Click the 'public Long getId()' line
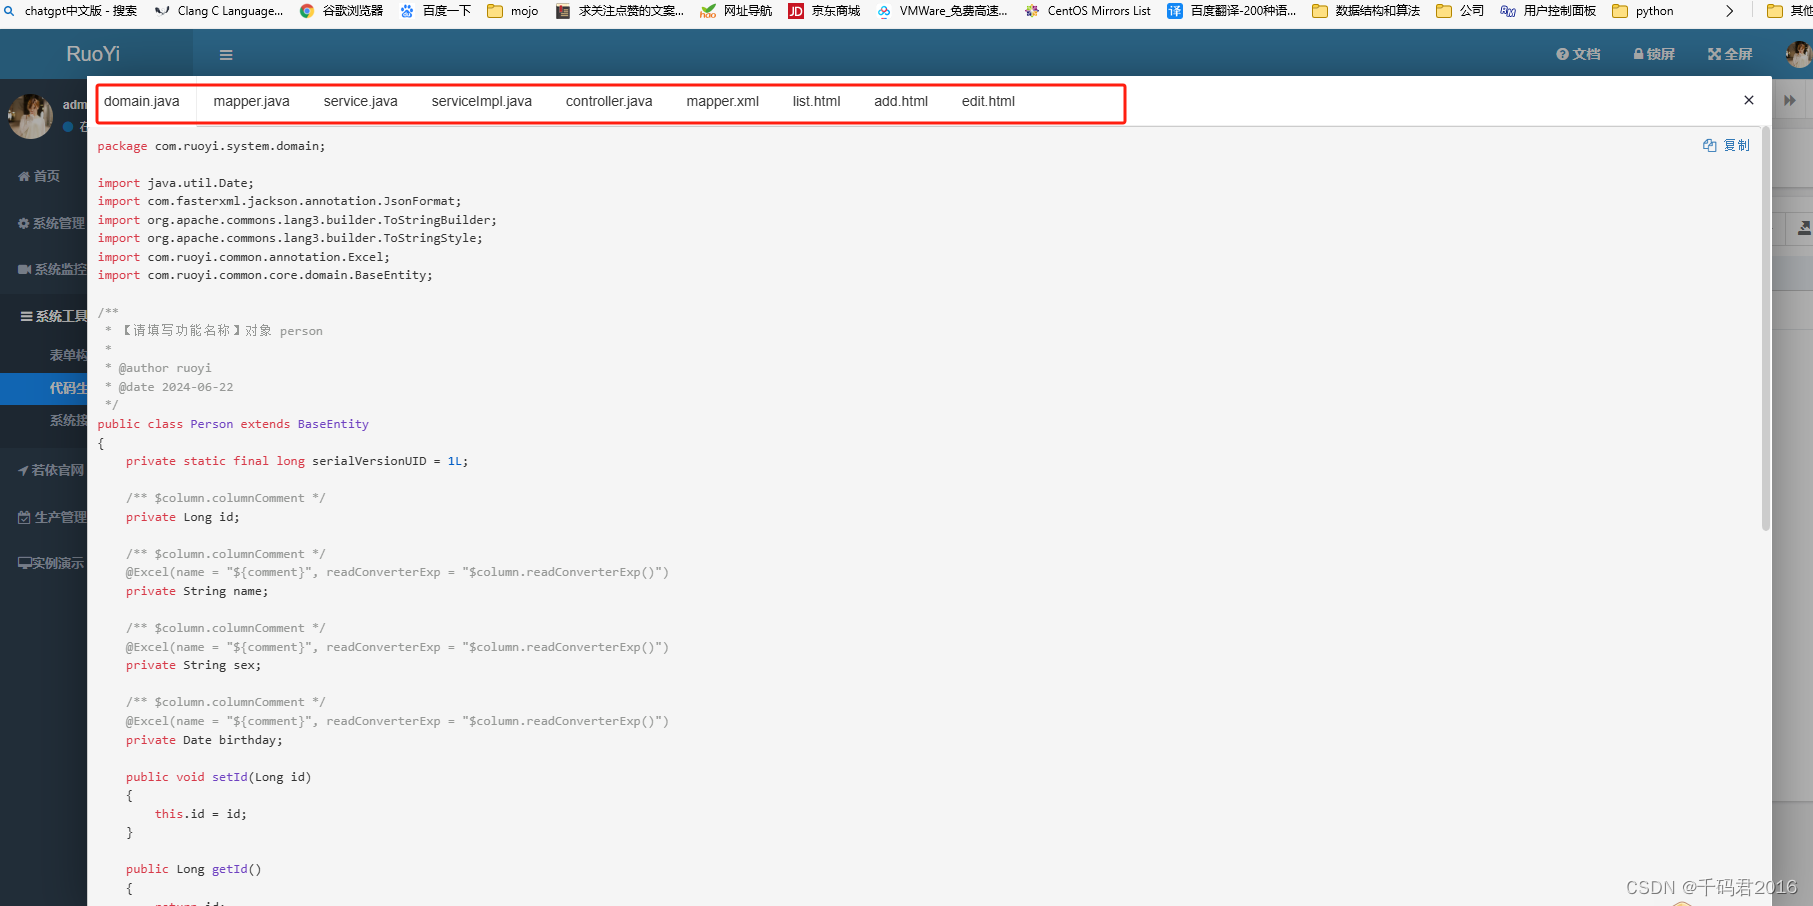The image size is (1813, 906). pyautogui.click(x=193, y=869)
